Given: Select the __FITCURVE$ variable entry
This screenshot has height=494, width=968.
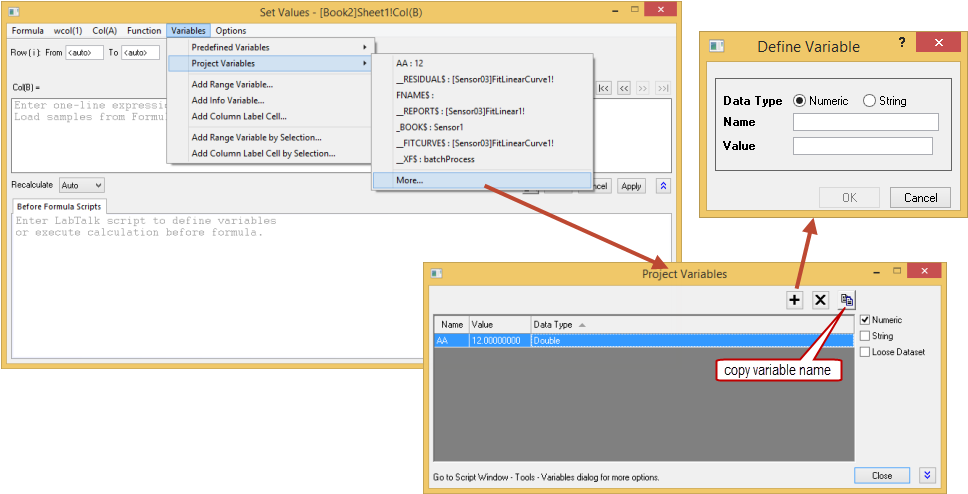Looking at the screenshot, I should click(x=482, y=143).
